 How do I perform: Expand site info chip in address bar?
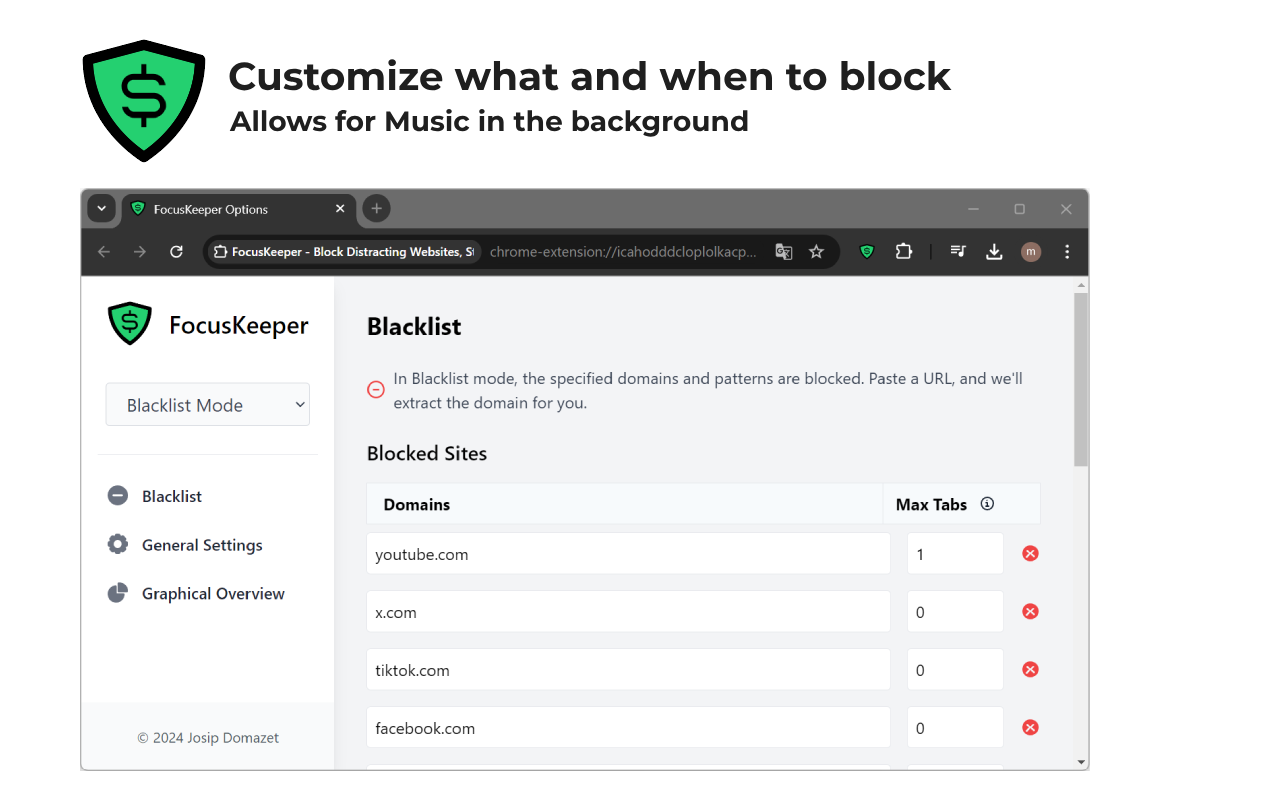pos(219,251)
